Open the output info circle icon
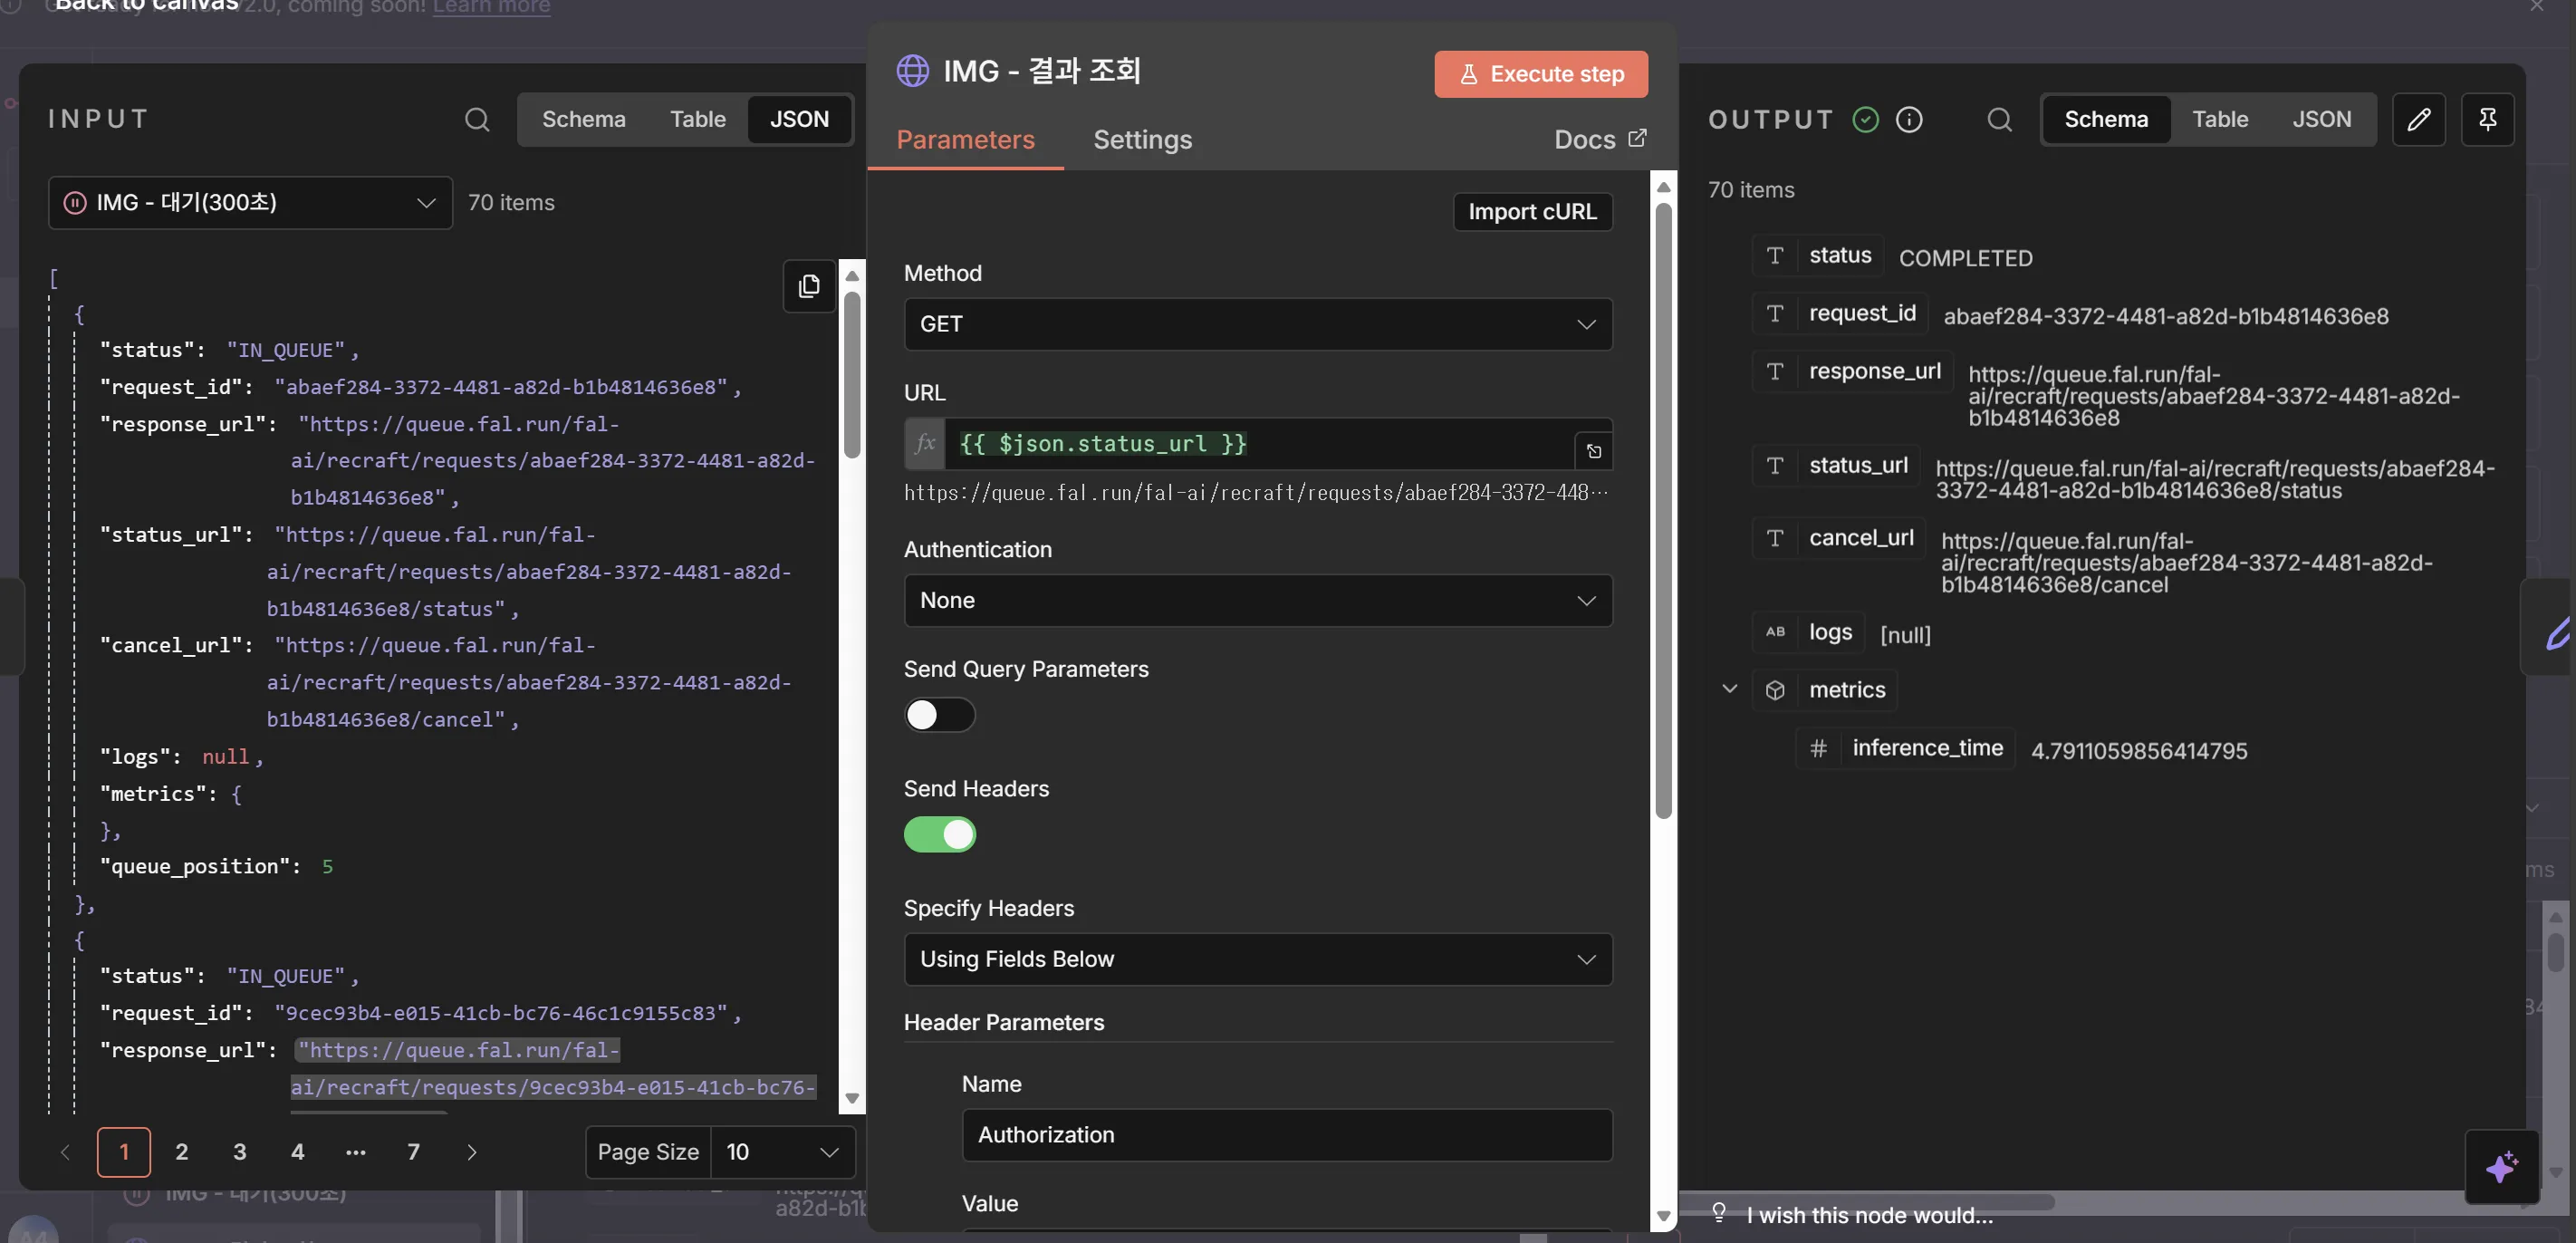 [x=1909, y=119]
